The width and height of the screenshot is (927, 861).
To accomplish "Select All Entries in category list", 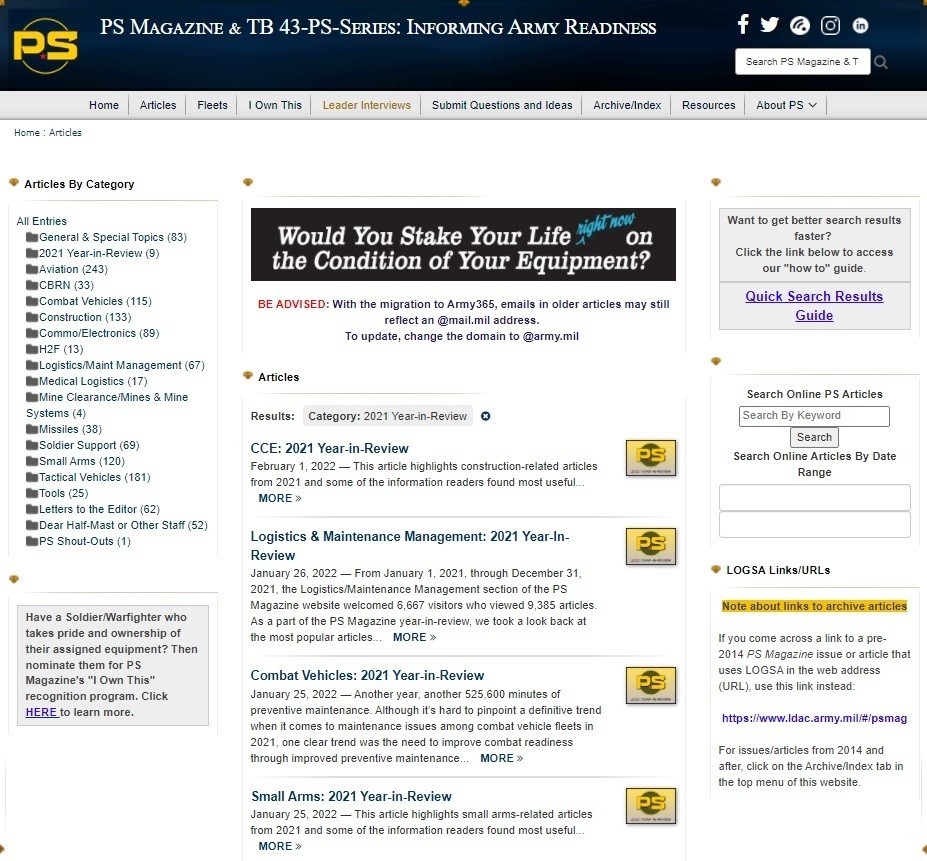I will coord(41,221).
